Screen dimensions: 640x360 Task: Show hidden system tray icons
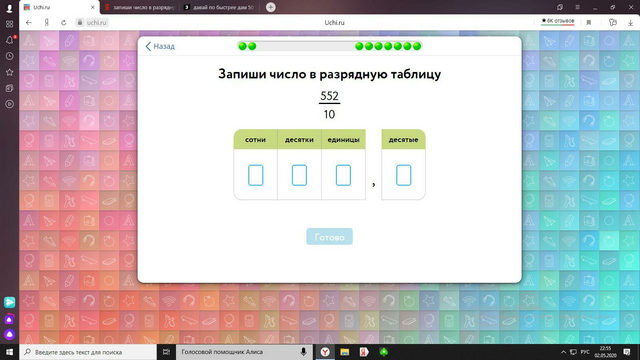563,352
